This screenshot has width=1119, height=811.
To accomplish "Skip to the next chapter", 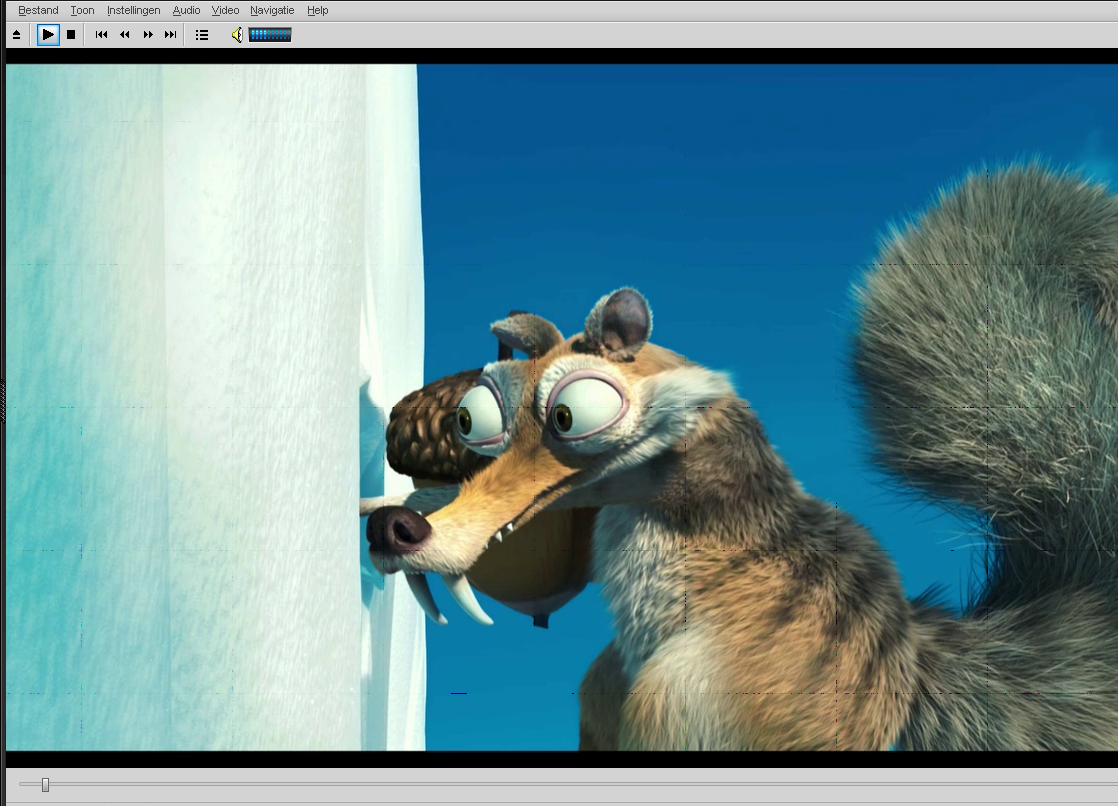I will [171, 34].
